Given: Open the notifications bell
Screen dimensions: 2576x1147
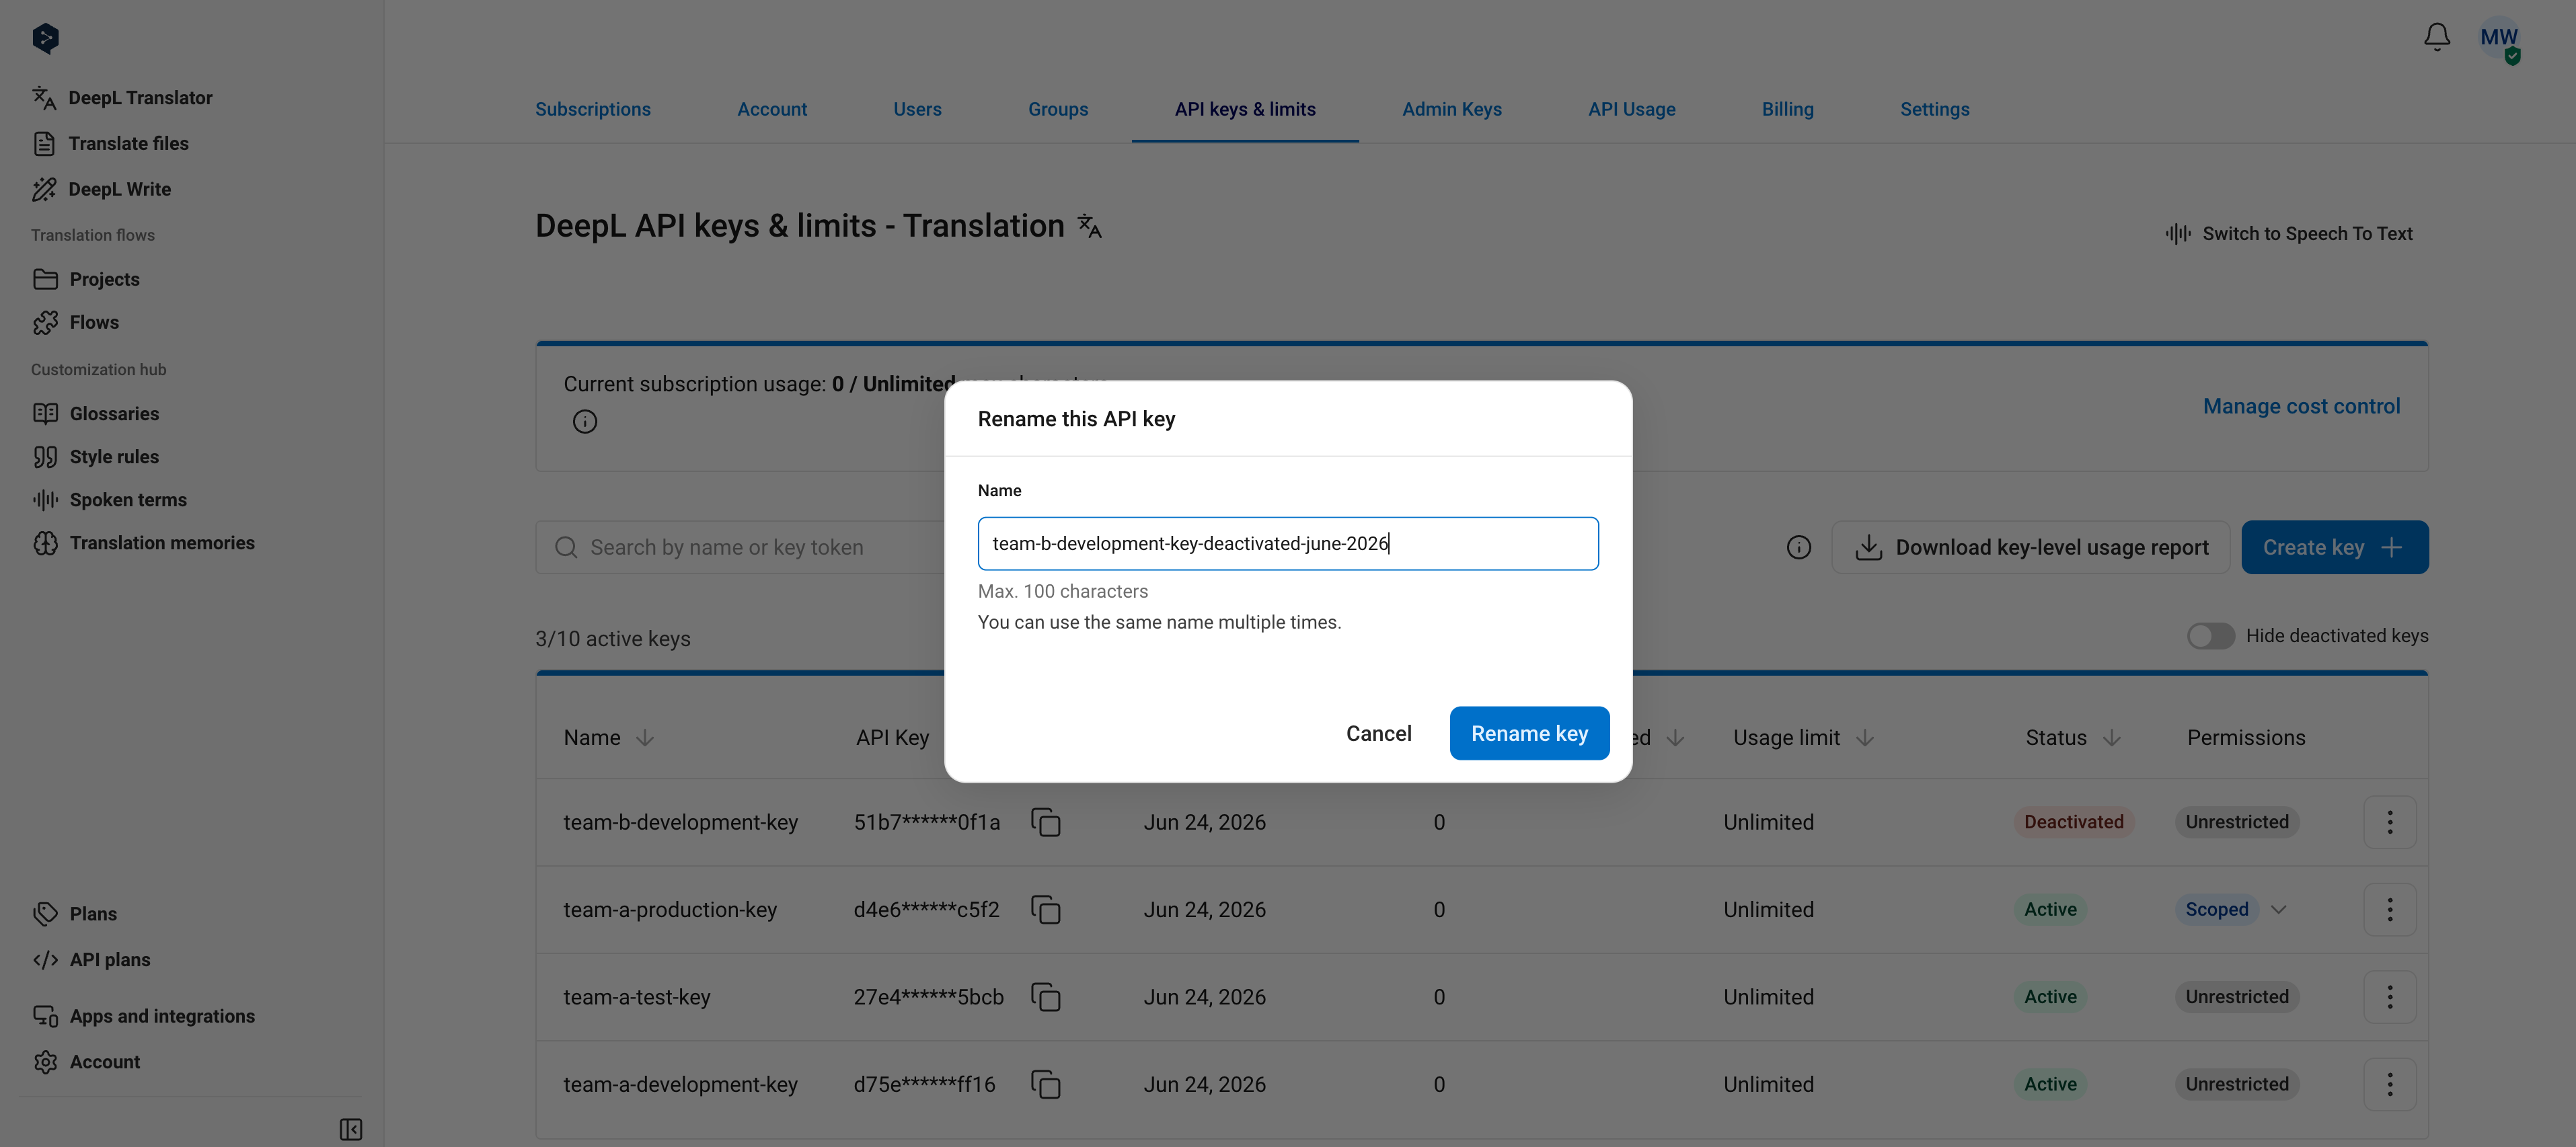Looking at the screenshot, I should coord(2437,37).
